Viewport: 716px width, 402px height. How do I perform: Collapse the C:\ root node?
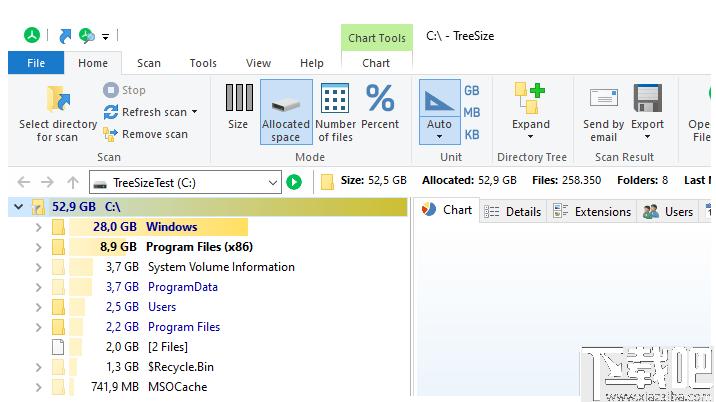[19, 207]
